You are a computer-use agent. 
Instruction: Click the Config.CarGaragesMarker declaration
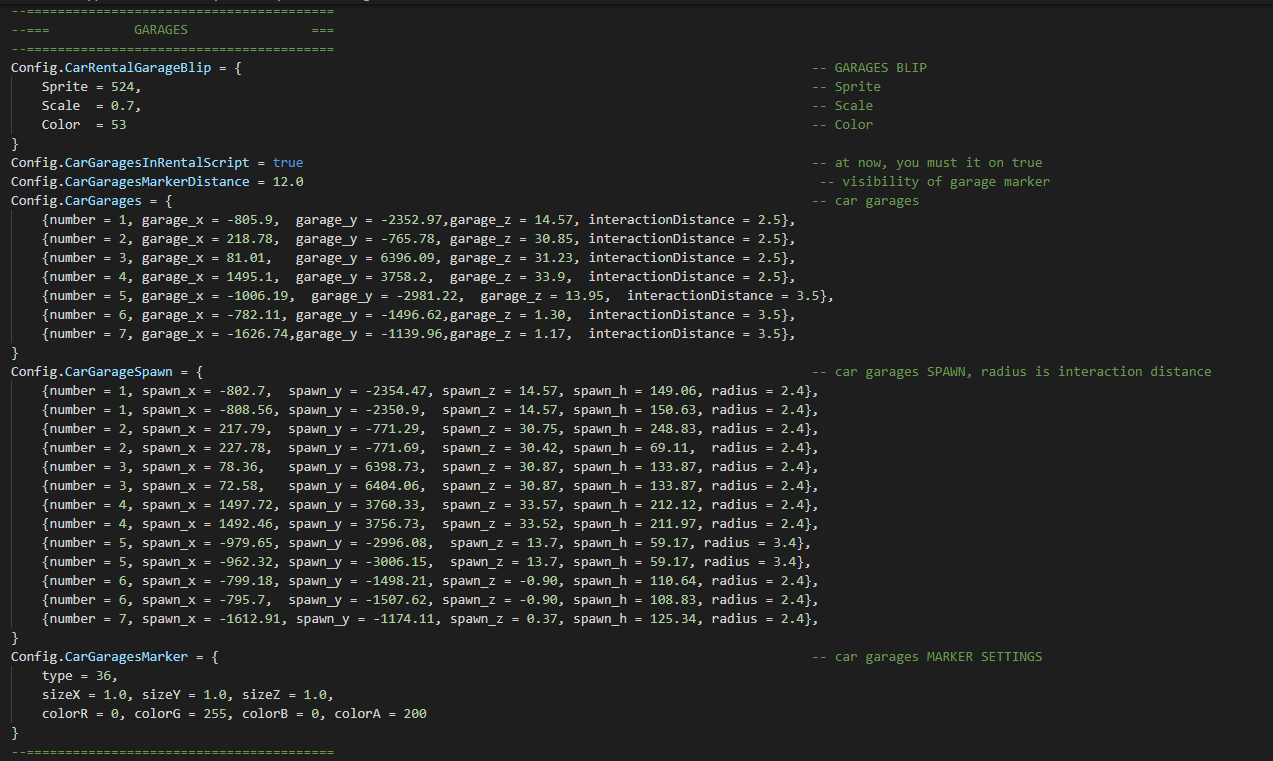[115, 656]
